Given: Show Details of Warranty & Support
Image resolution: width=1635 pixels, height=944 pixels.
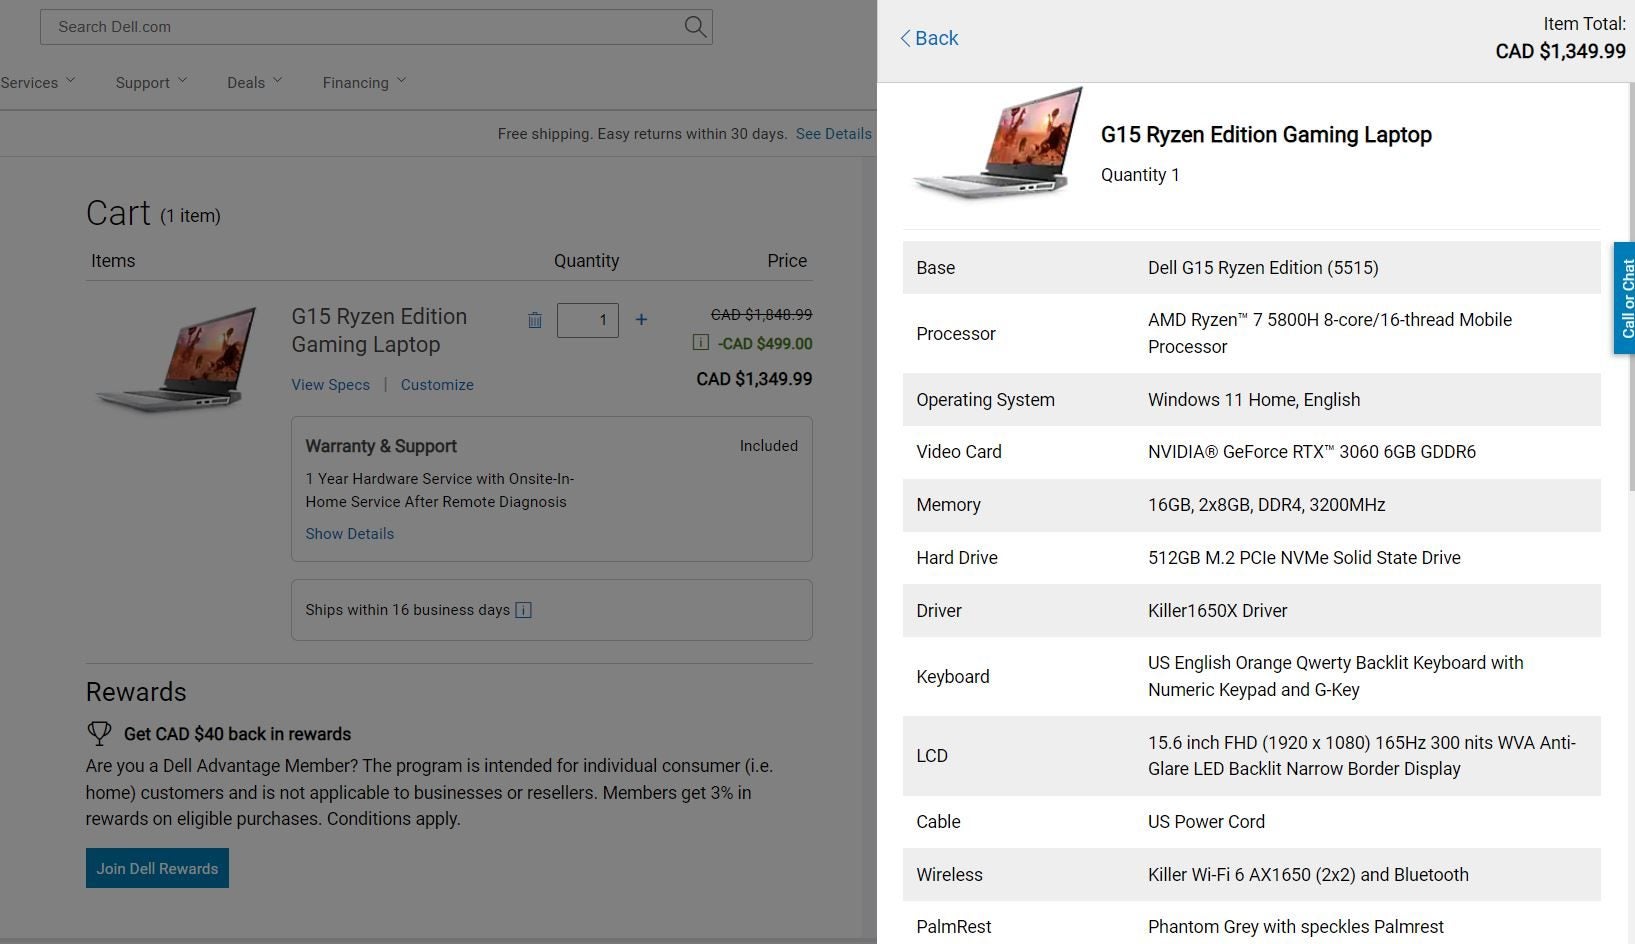Looking at the screenshot, I should point(350,534).
